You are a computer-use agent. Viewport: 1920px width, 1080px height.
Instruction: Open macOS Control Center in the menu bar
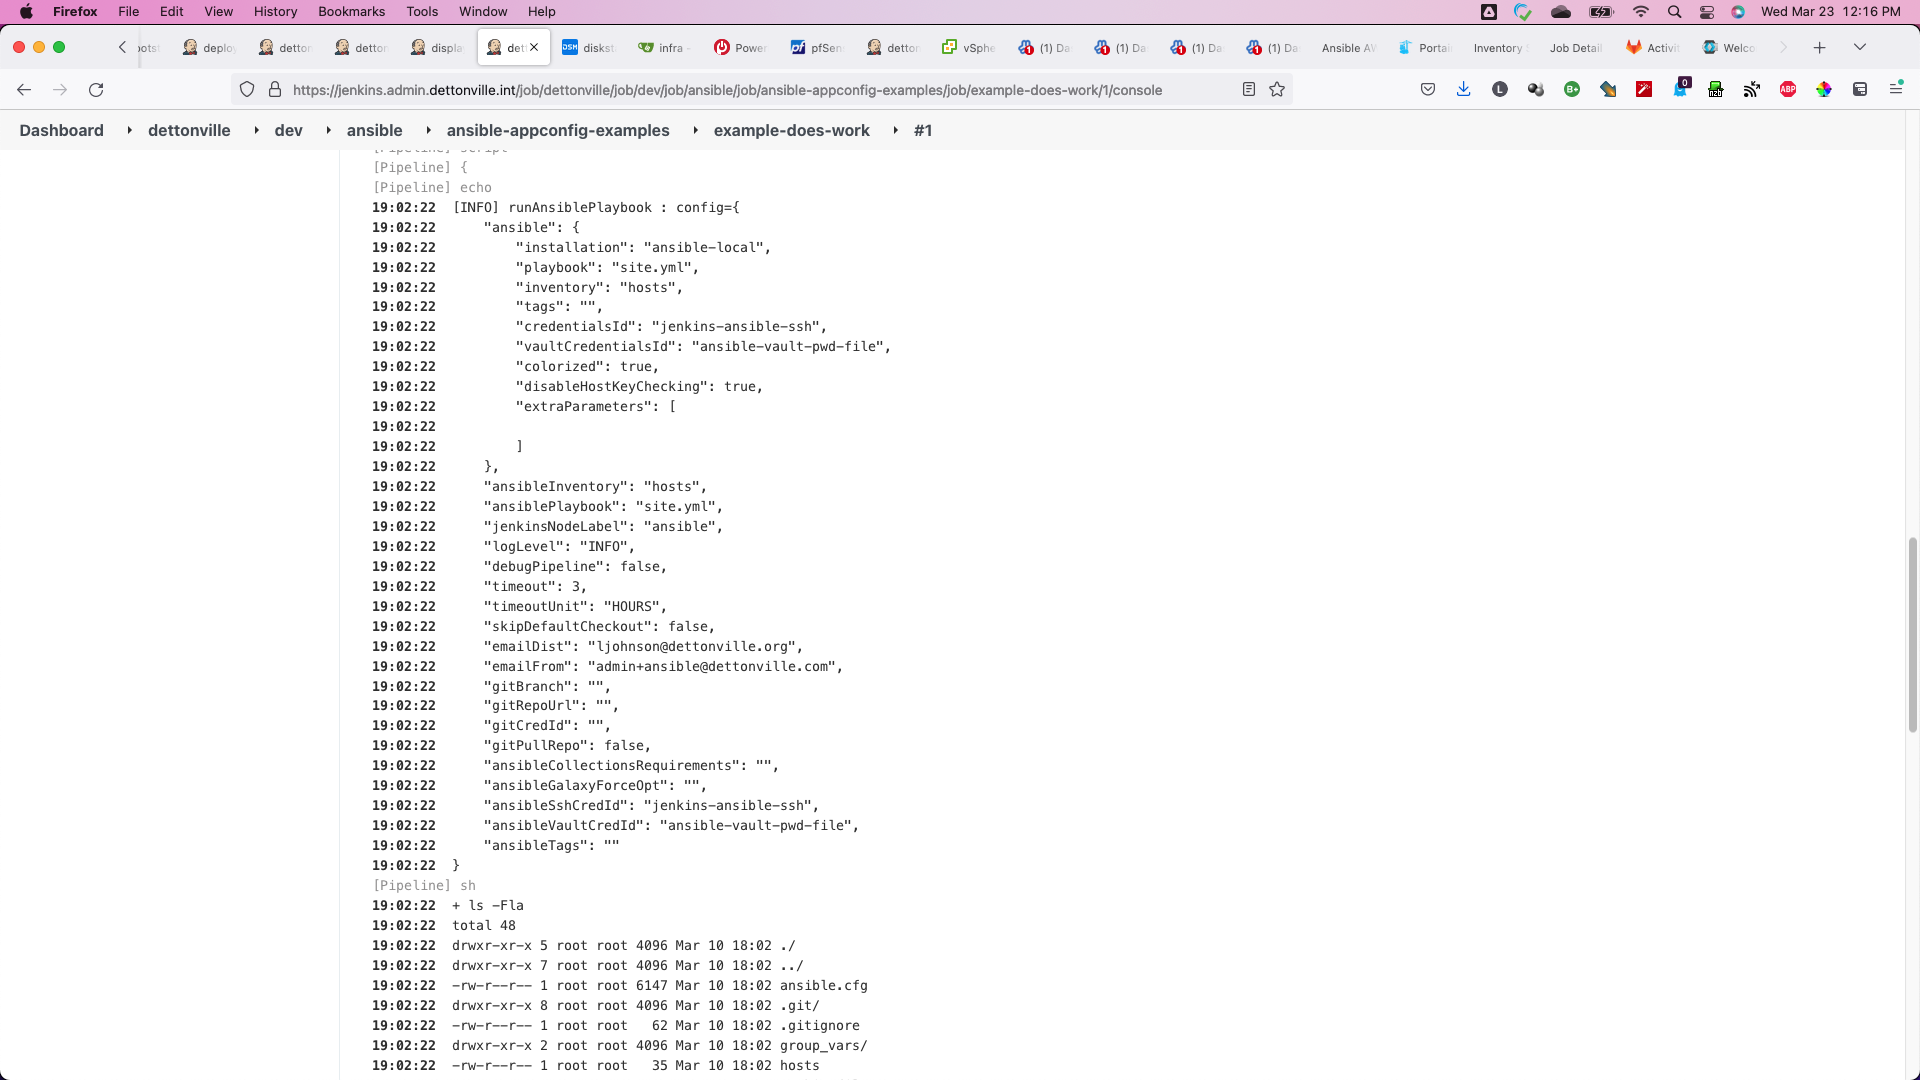1707,12
